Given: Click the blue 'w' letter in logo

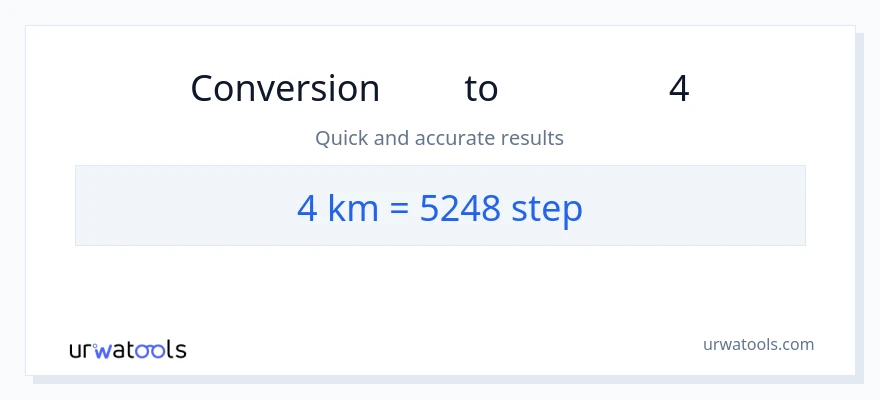Looking at the screenshot, I should pos(103,350).
